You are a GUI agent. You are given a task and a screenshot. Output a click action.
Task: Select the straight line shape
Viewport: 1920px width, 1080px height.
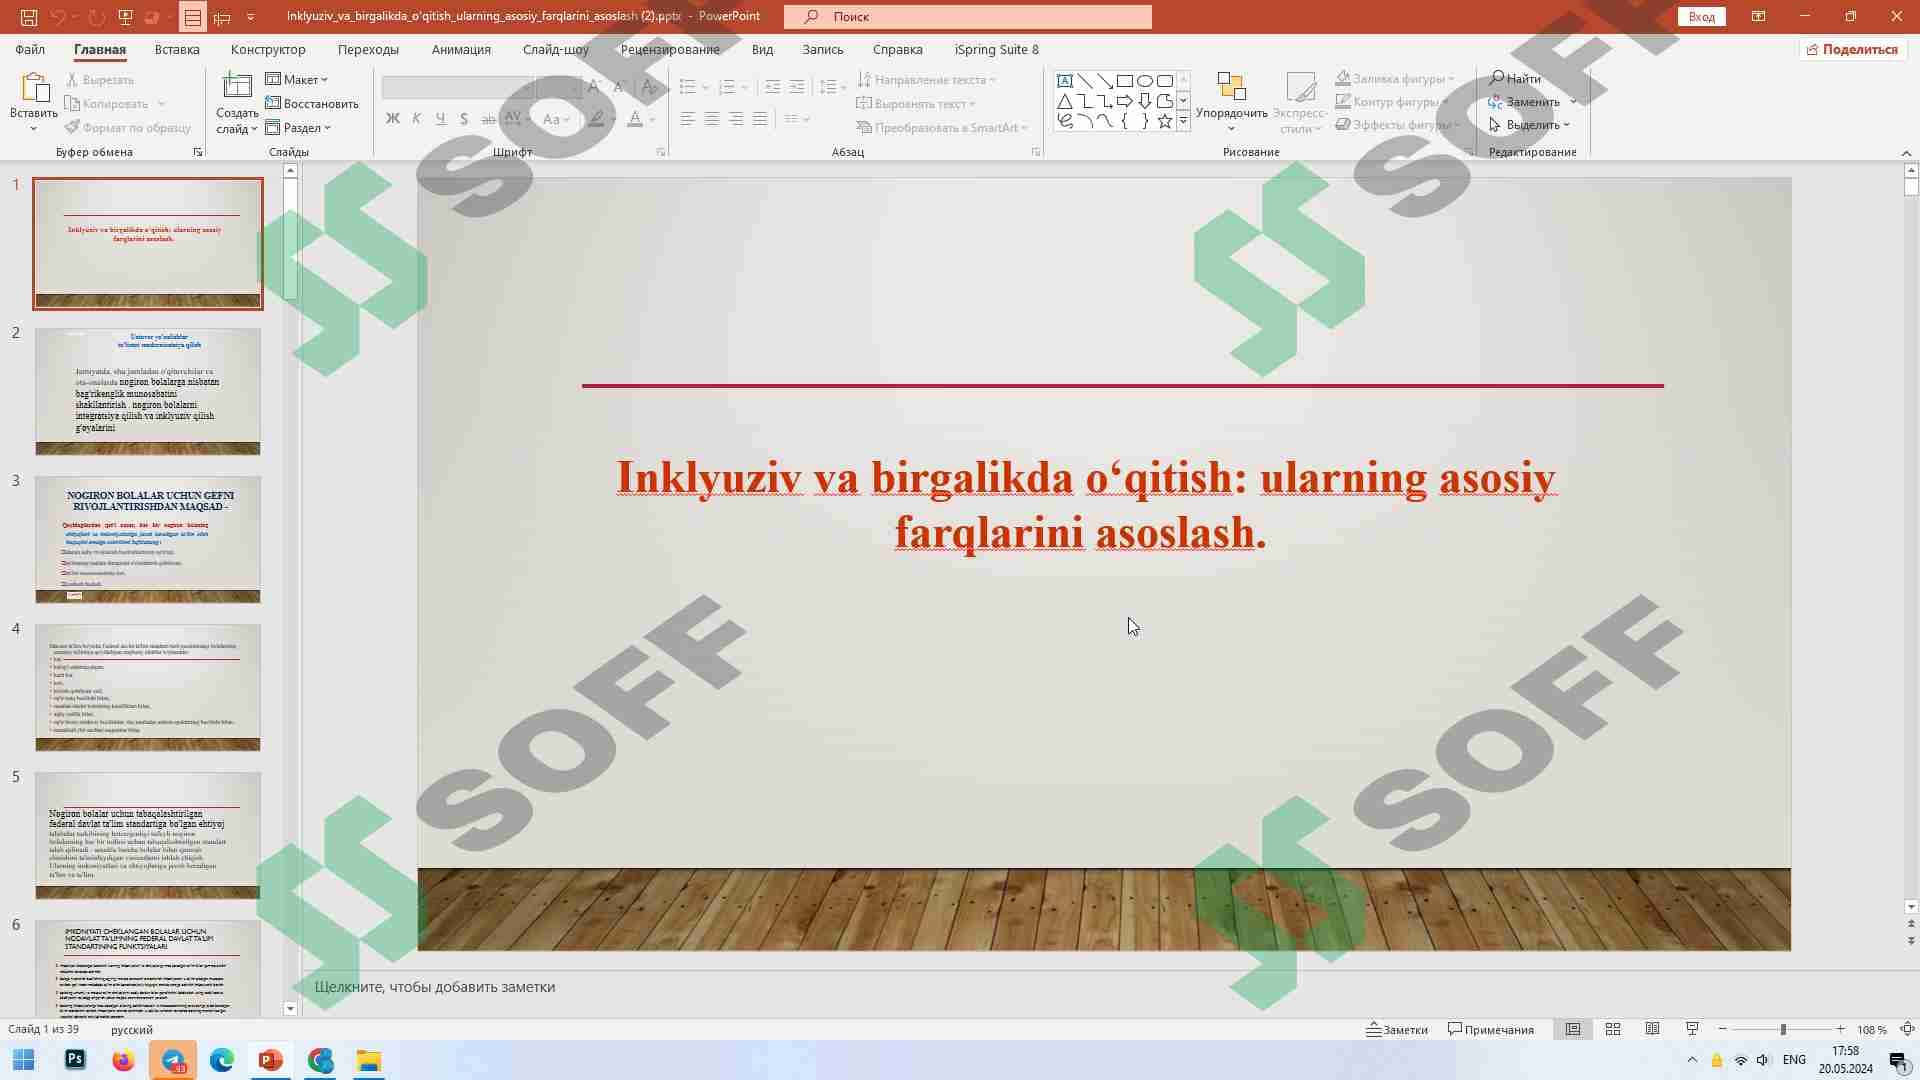(1085, 81)
